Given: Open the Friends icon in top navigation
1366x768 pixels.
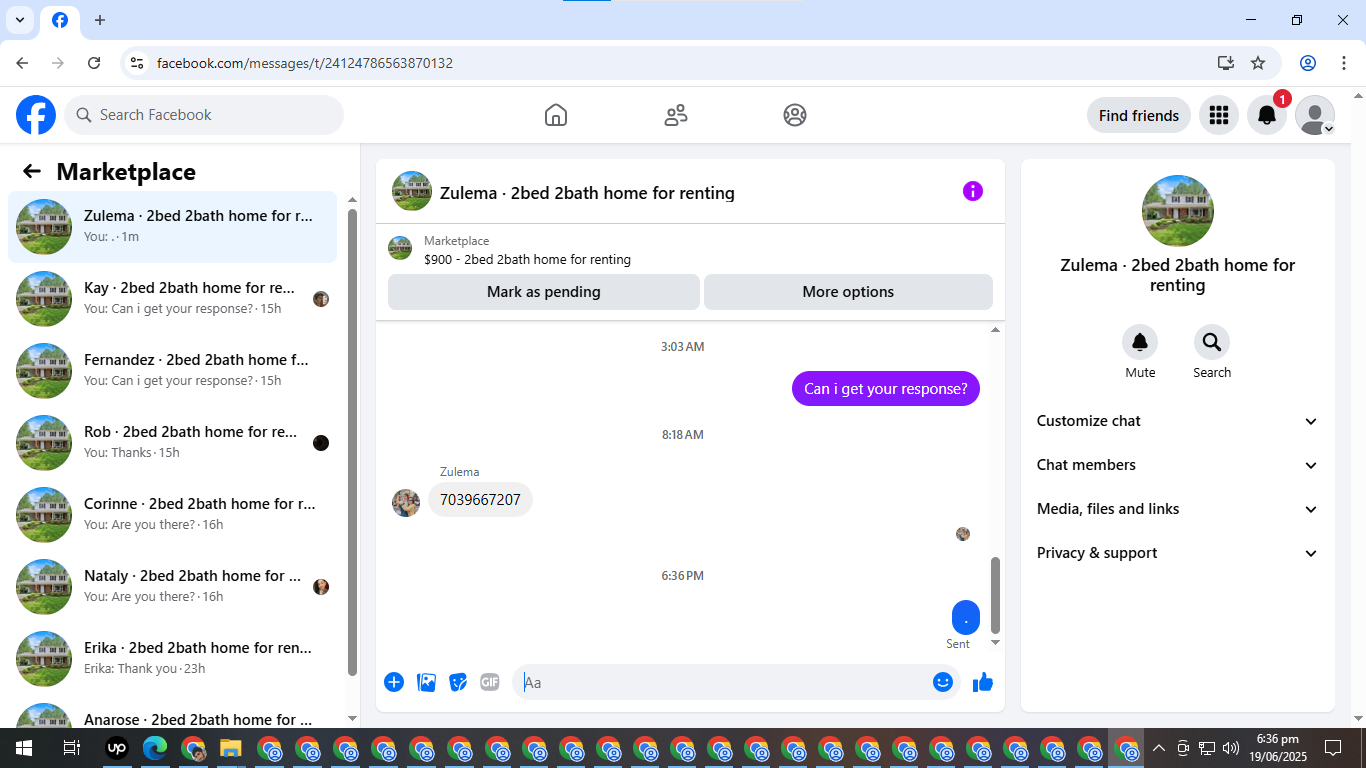Looking at the screenshot, I should click(676, 115).
